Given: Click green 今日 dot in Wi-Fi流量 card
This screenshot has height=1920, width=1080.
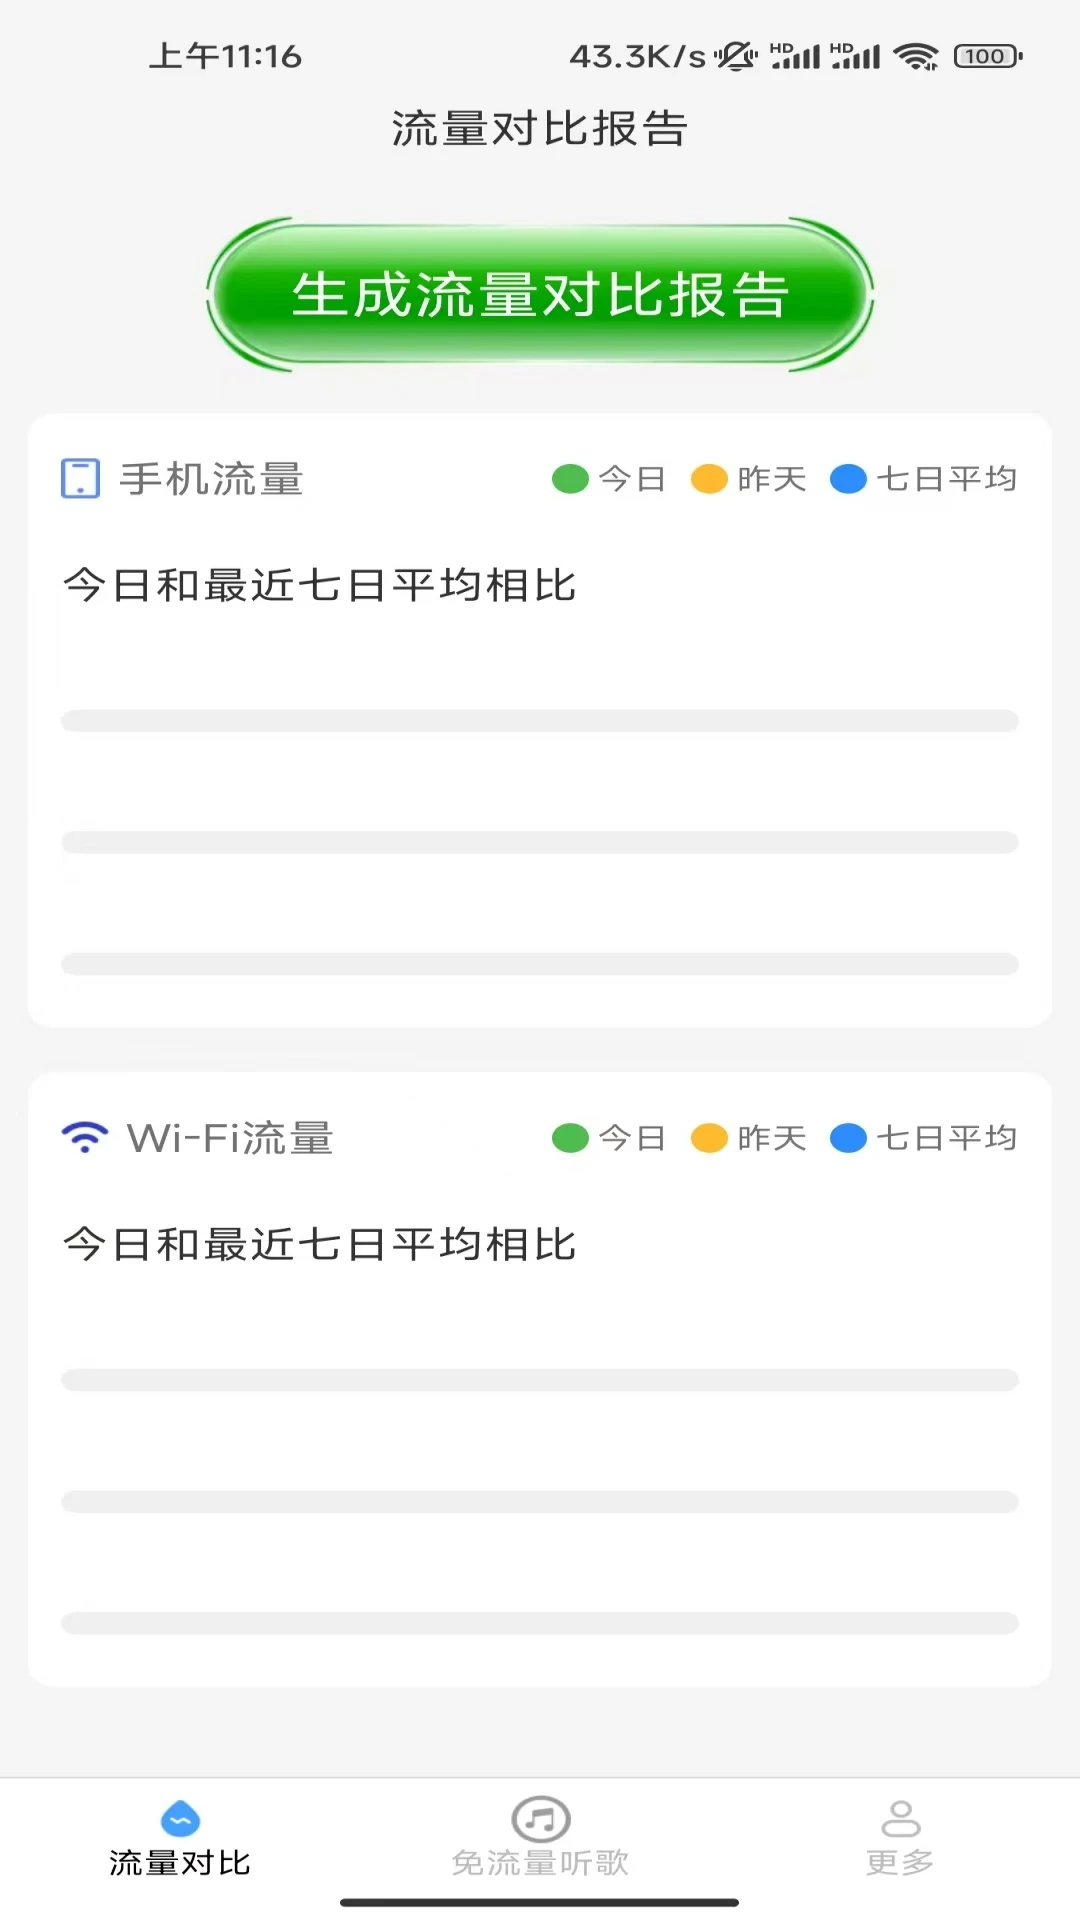Looking at the screenshot, I should pyautogui.click(x=570, y=1138).
